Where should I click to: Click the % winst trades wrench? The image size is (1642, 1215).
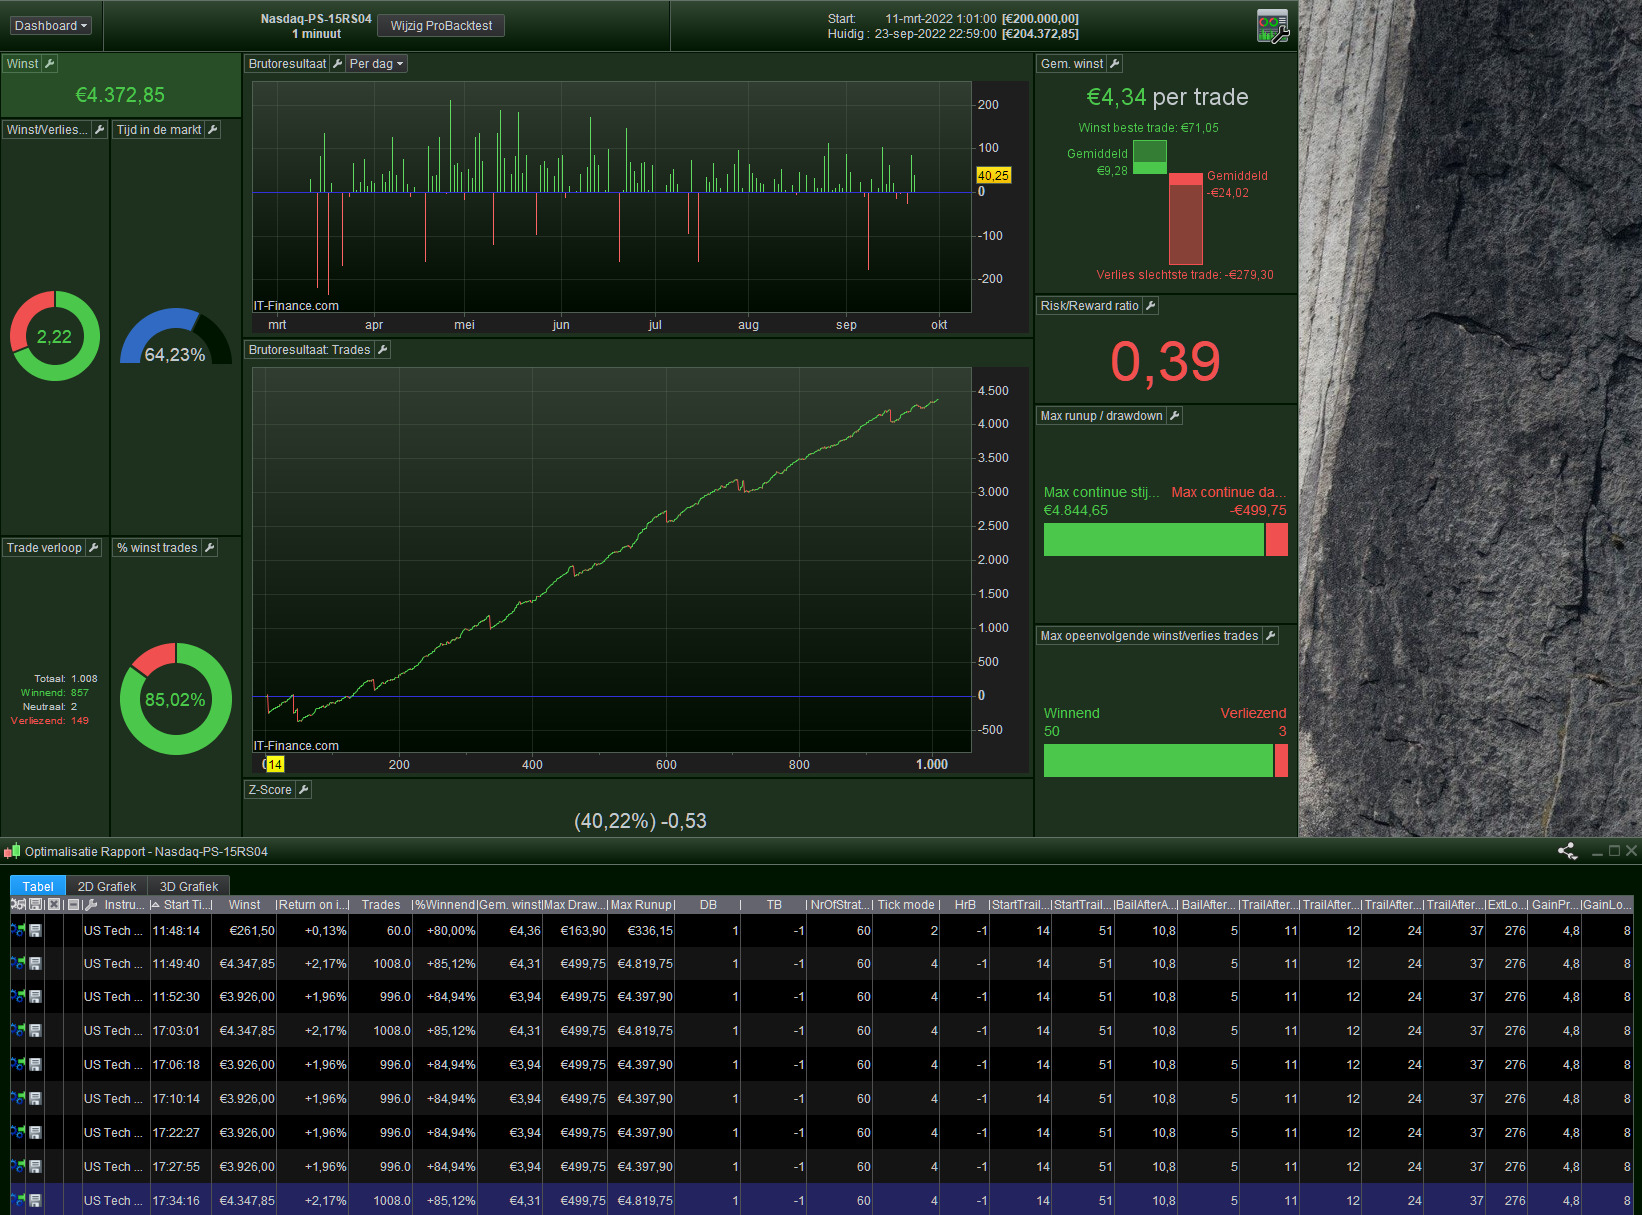tap(209, 548)
